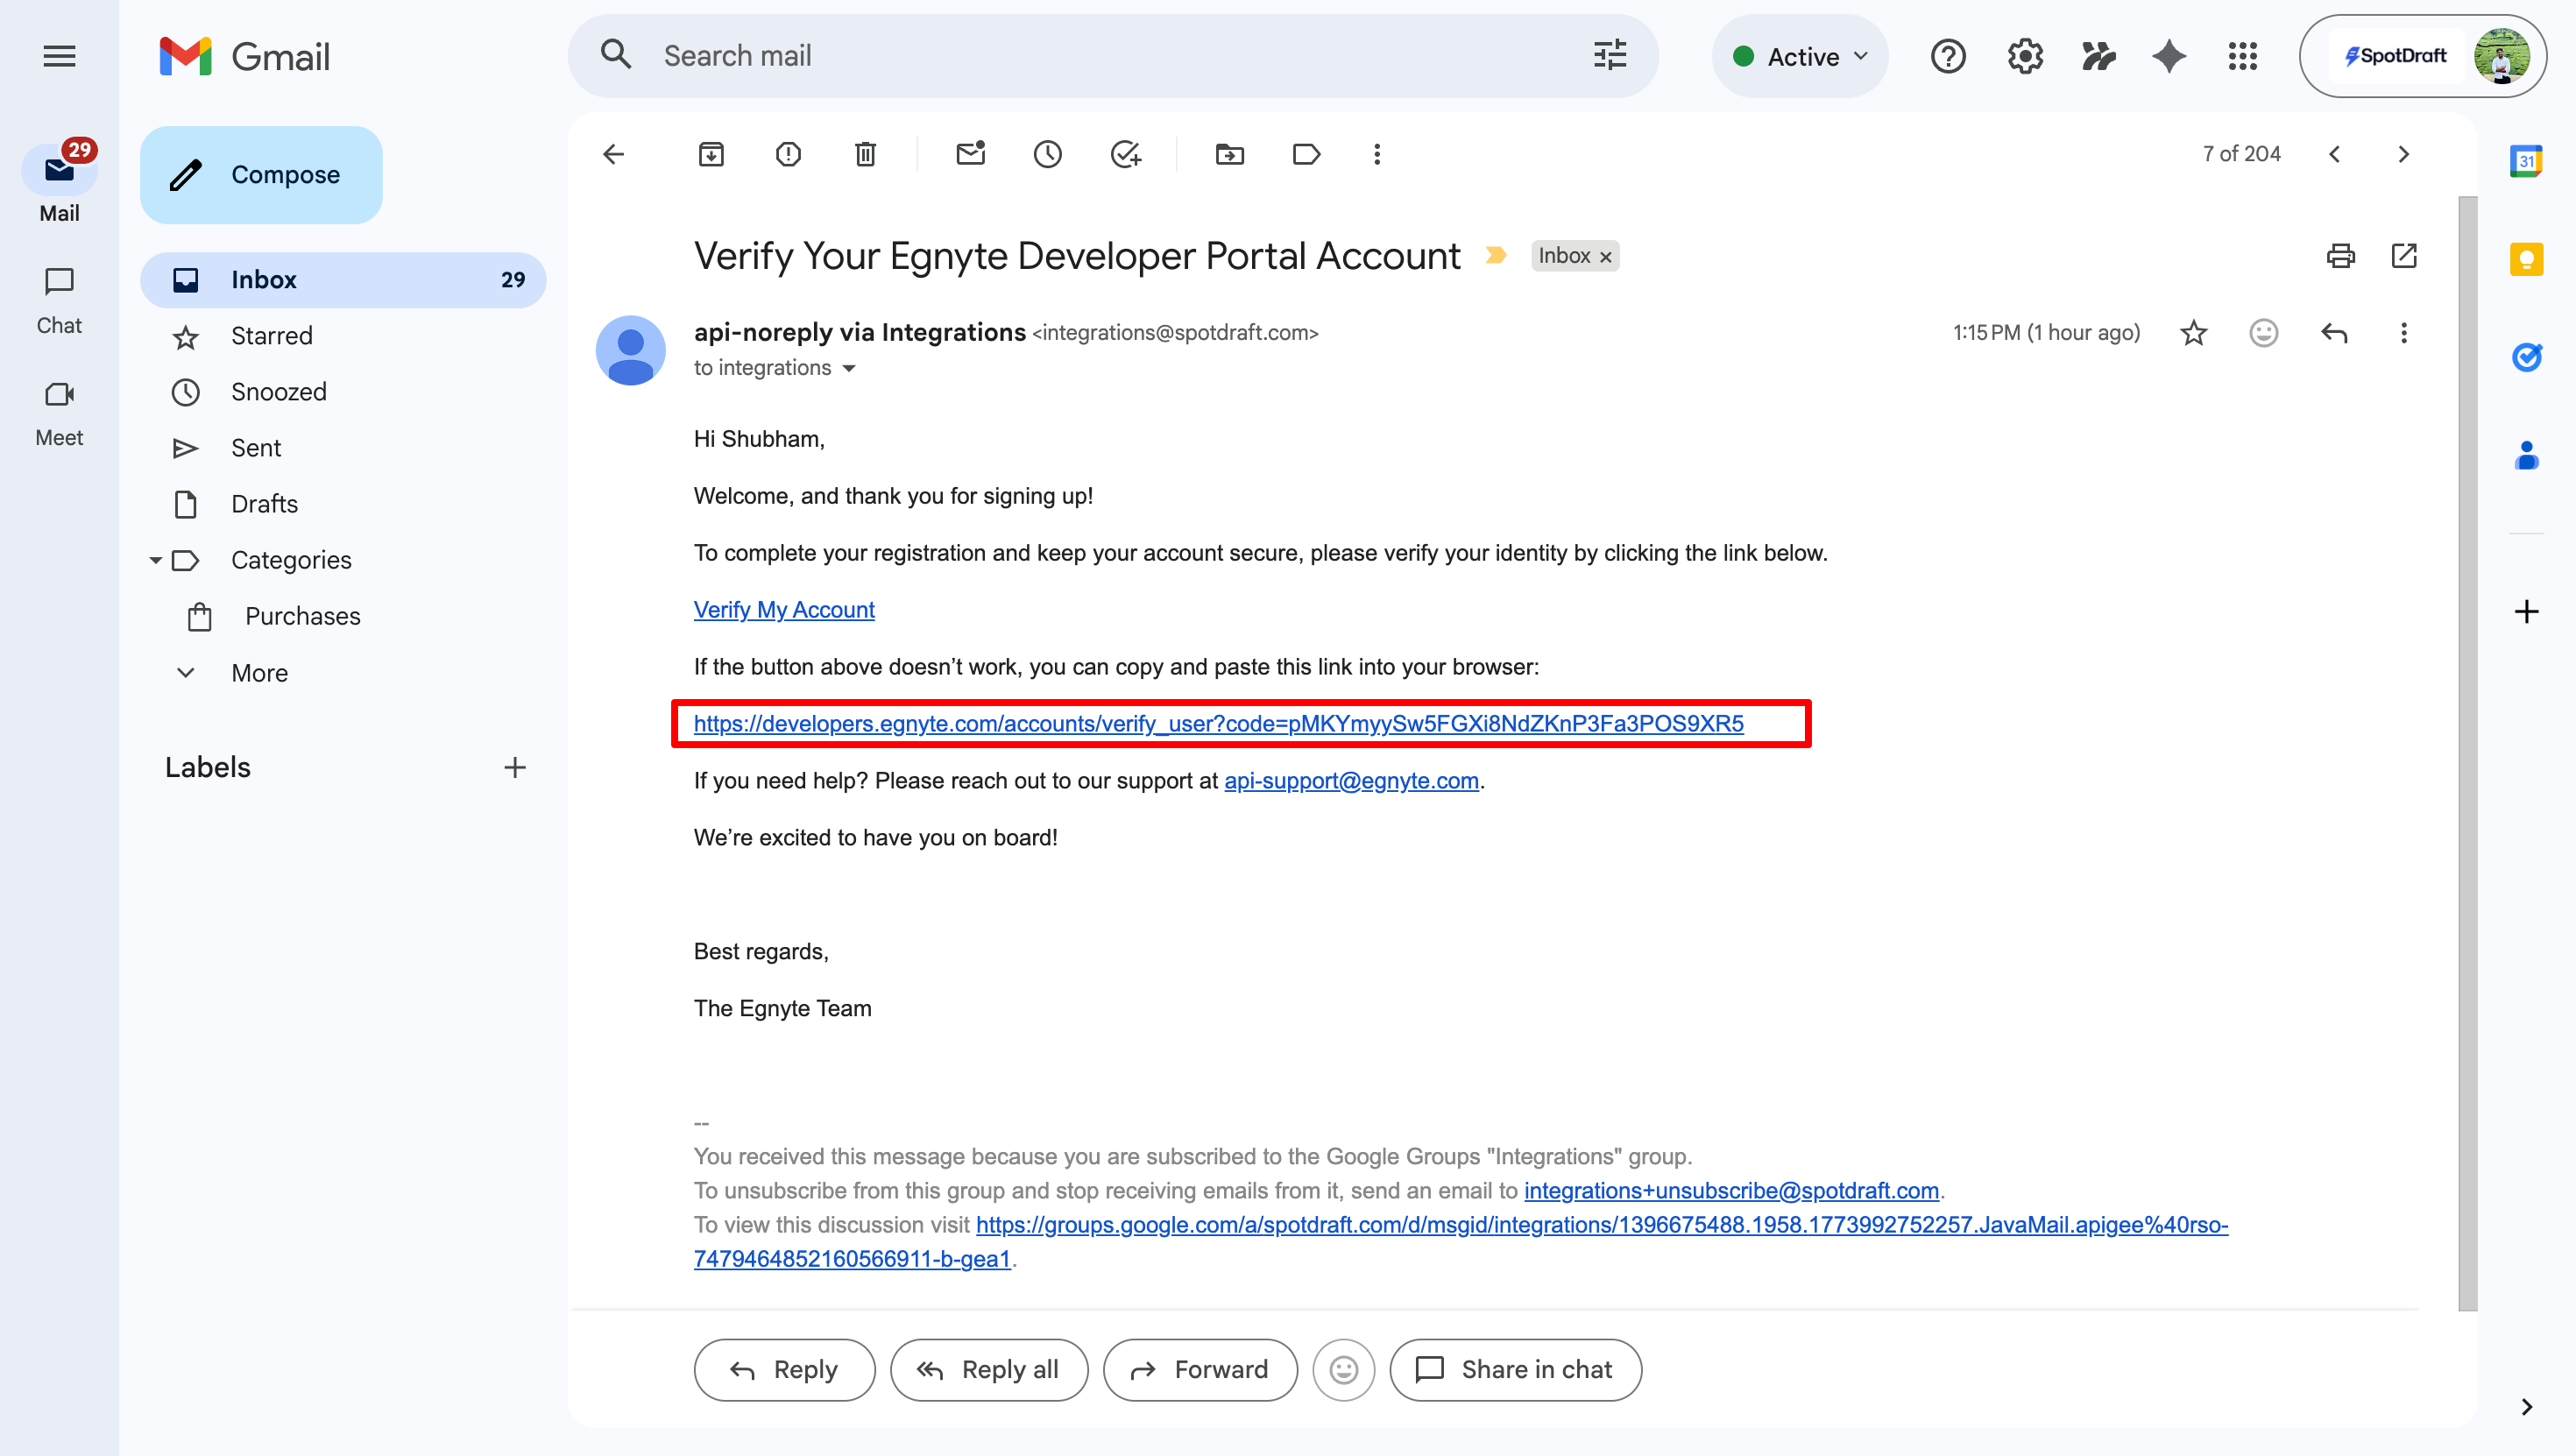Image resolution: width=2576 pixels, height=1456 pixels.
Task: Print the email conversation
Action: [x=2340, y=256]
